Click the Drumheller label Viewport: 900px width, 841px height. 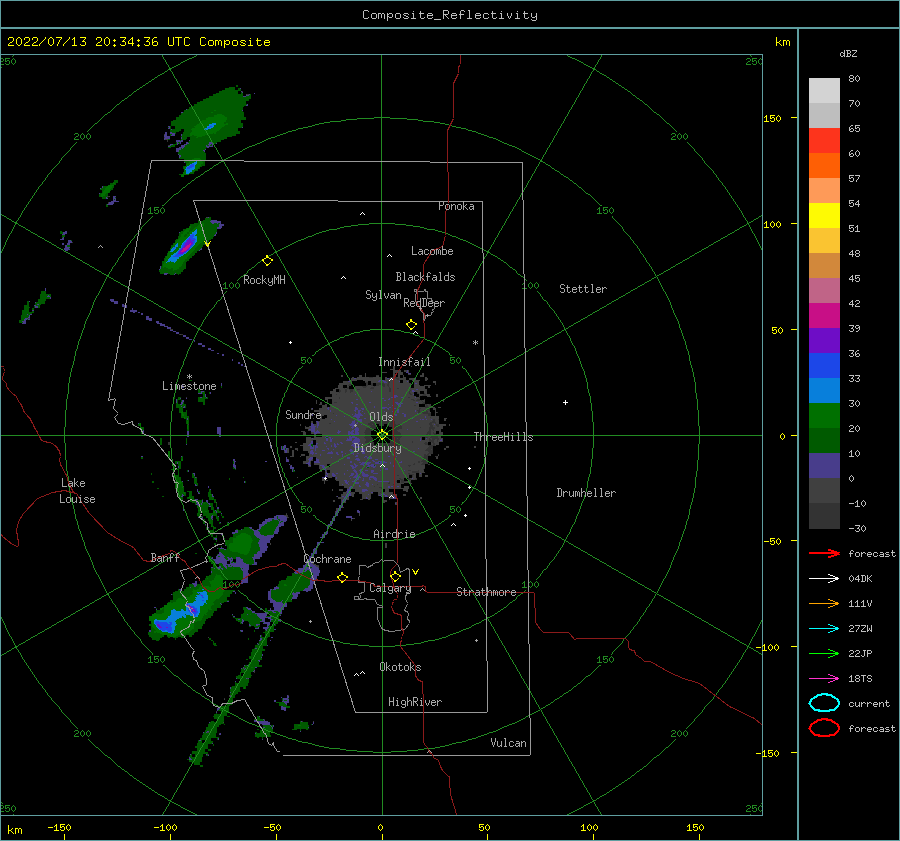click(586, 493)
